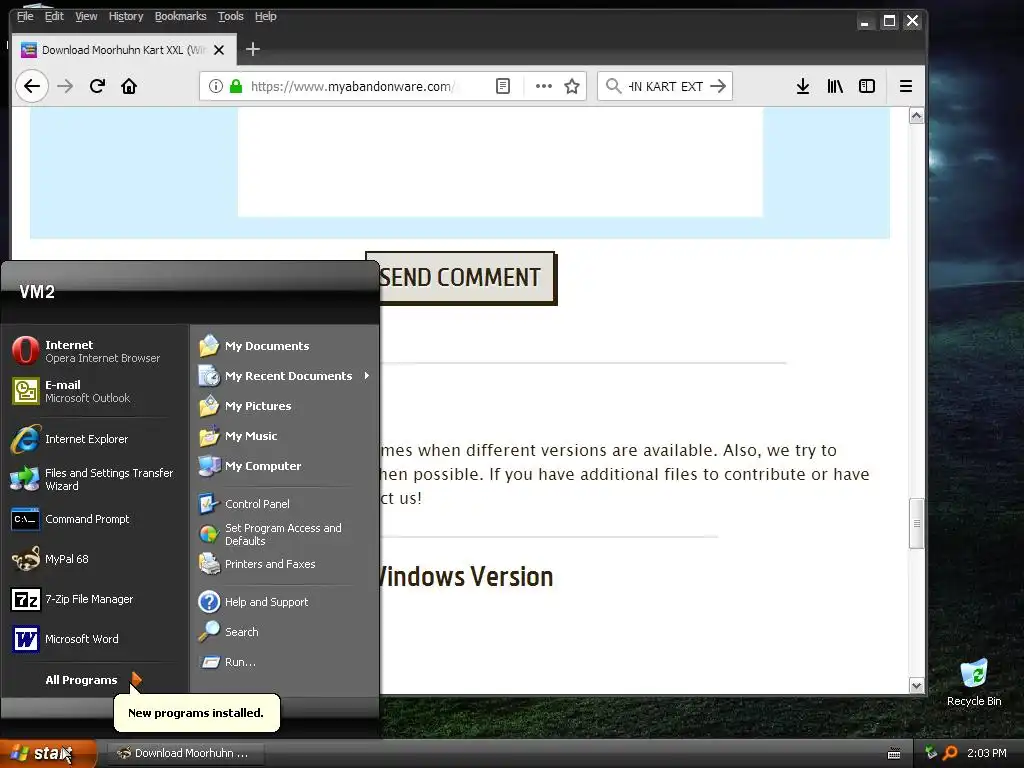Open File menu in Firefox

(x=25, y=16)
